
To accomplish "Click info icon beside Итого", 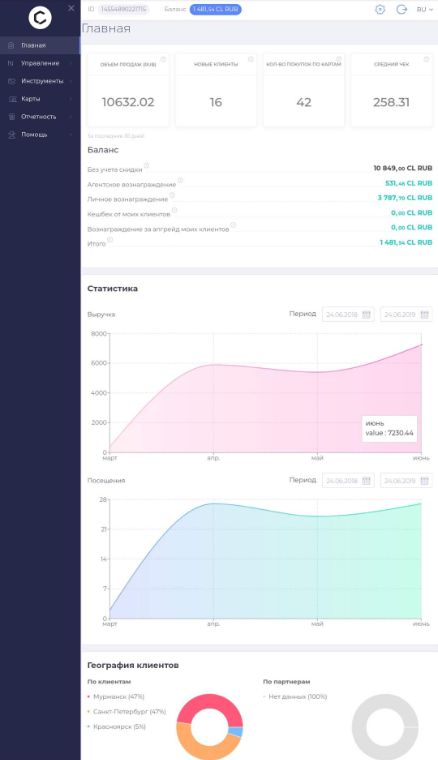I will point(110,240).
